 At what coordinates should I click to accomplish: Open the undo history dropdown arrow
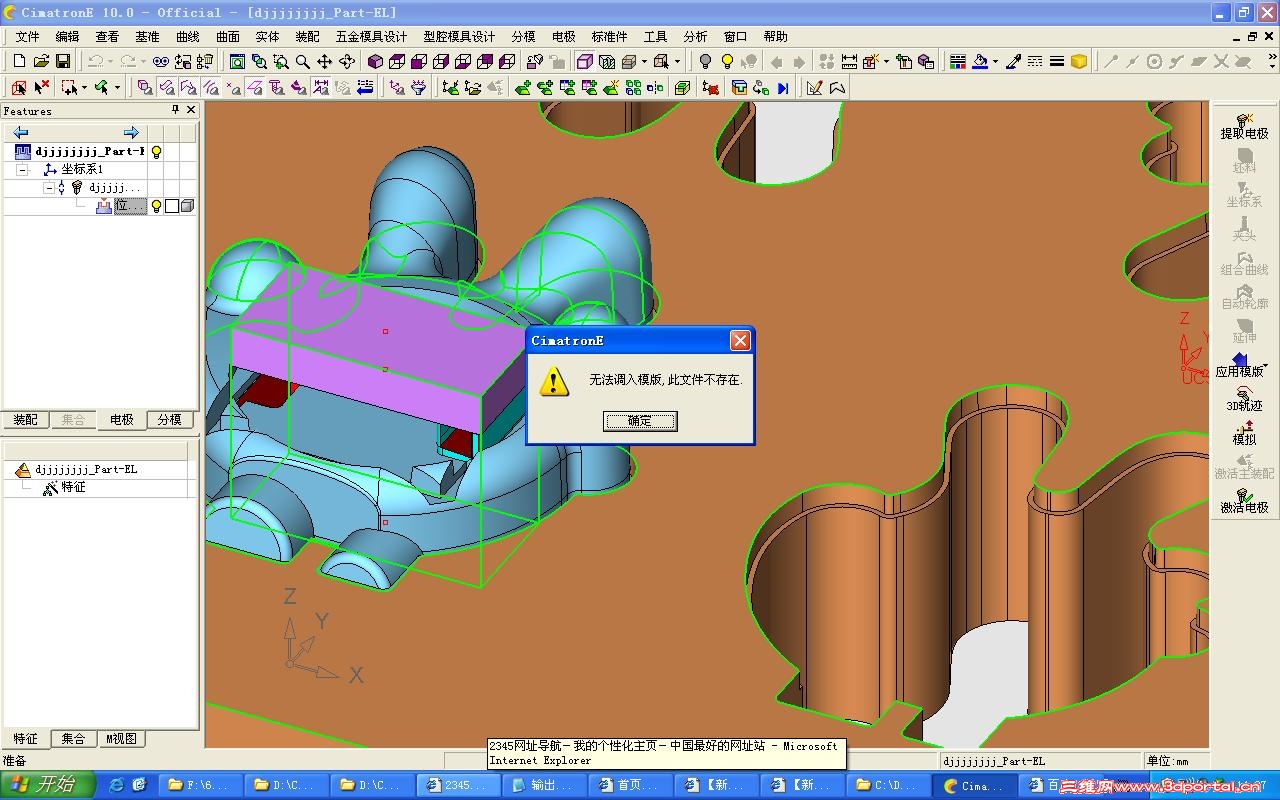click(110, 62)
